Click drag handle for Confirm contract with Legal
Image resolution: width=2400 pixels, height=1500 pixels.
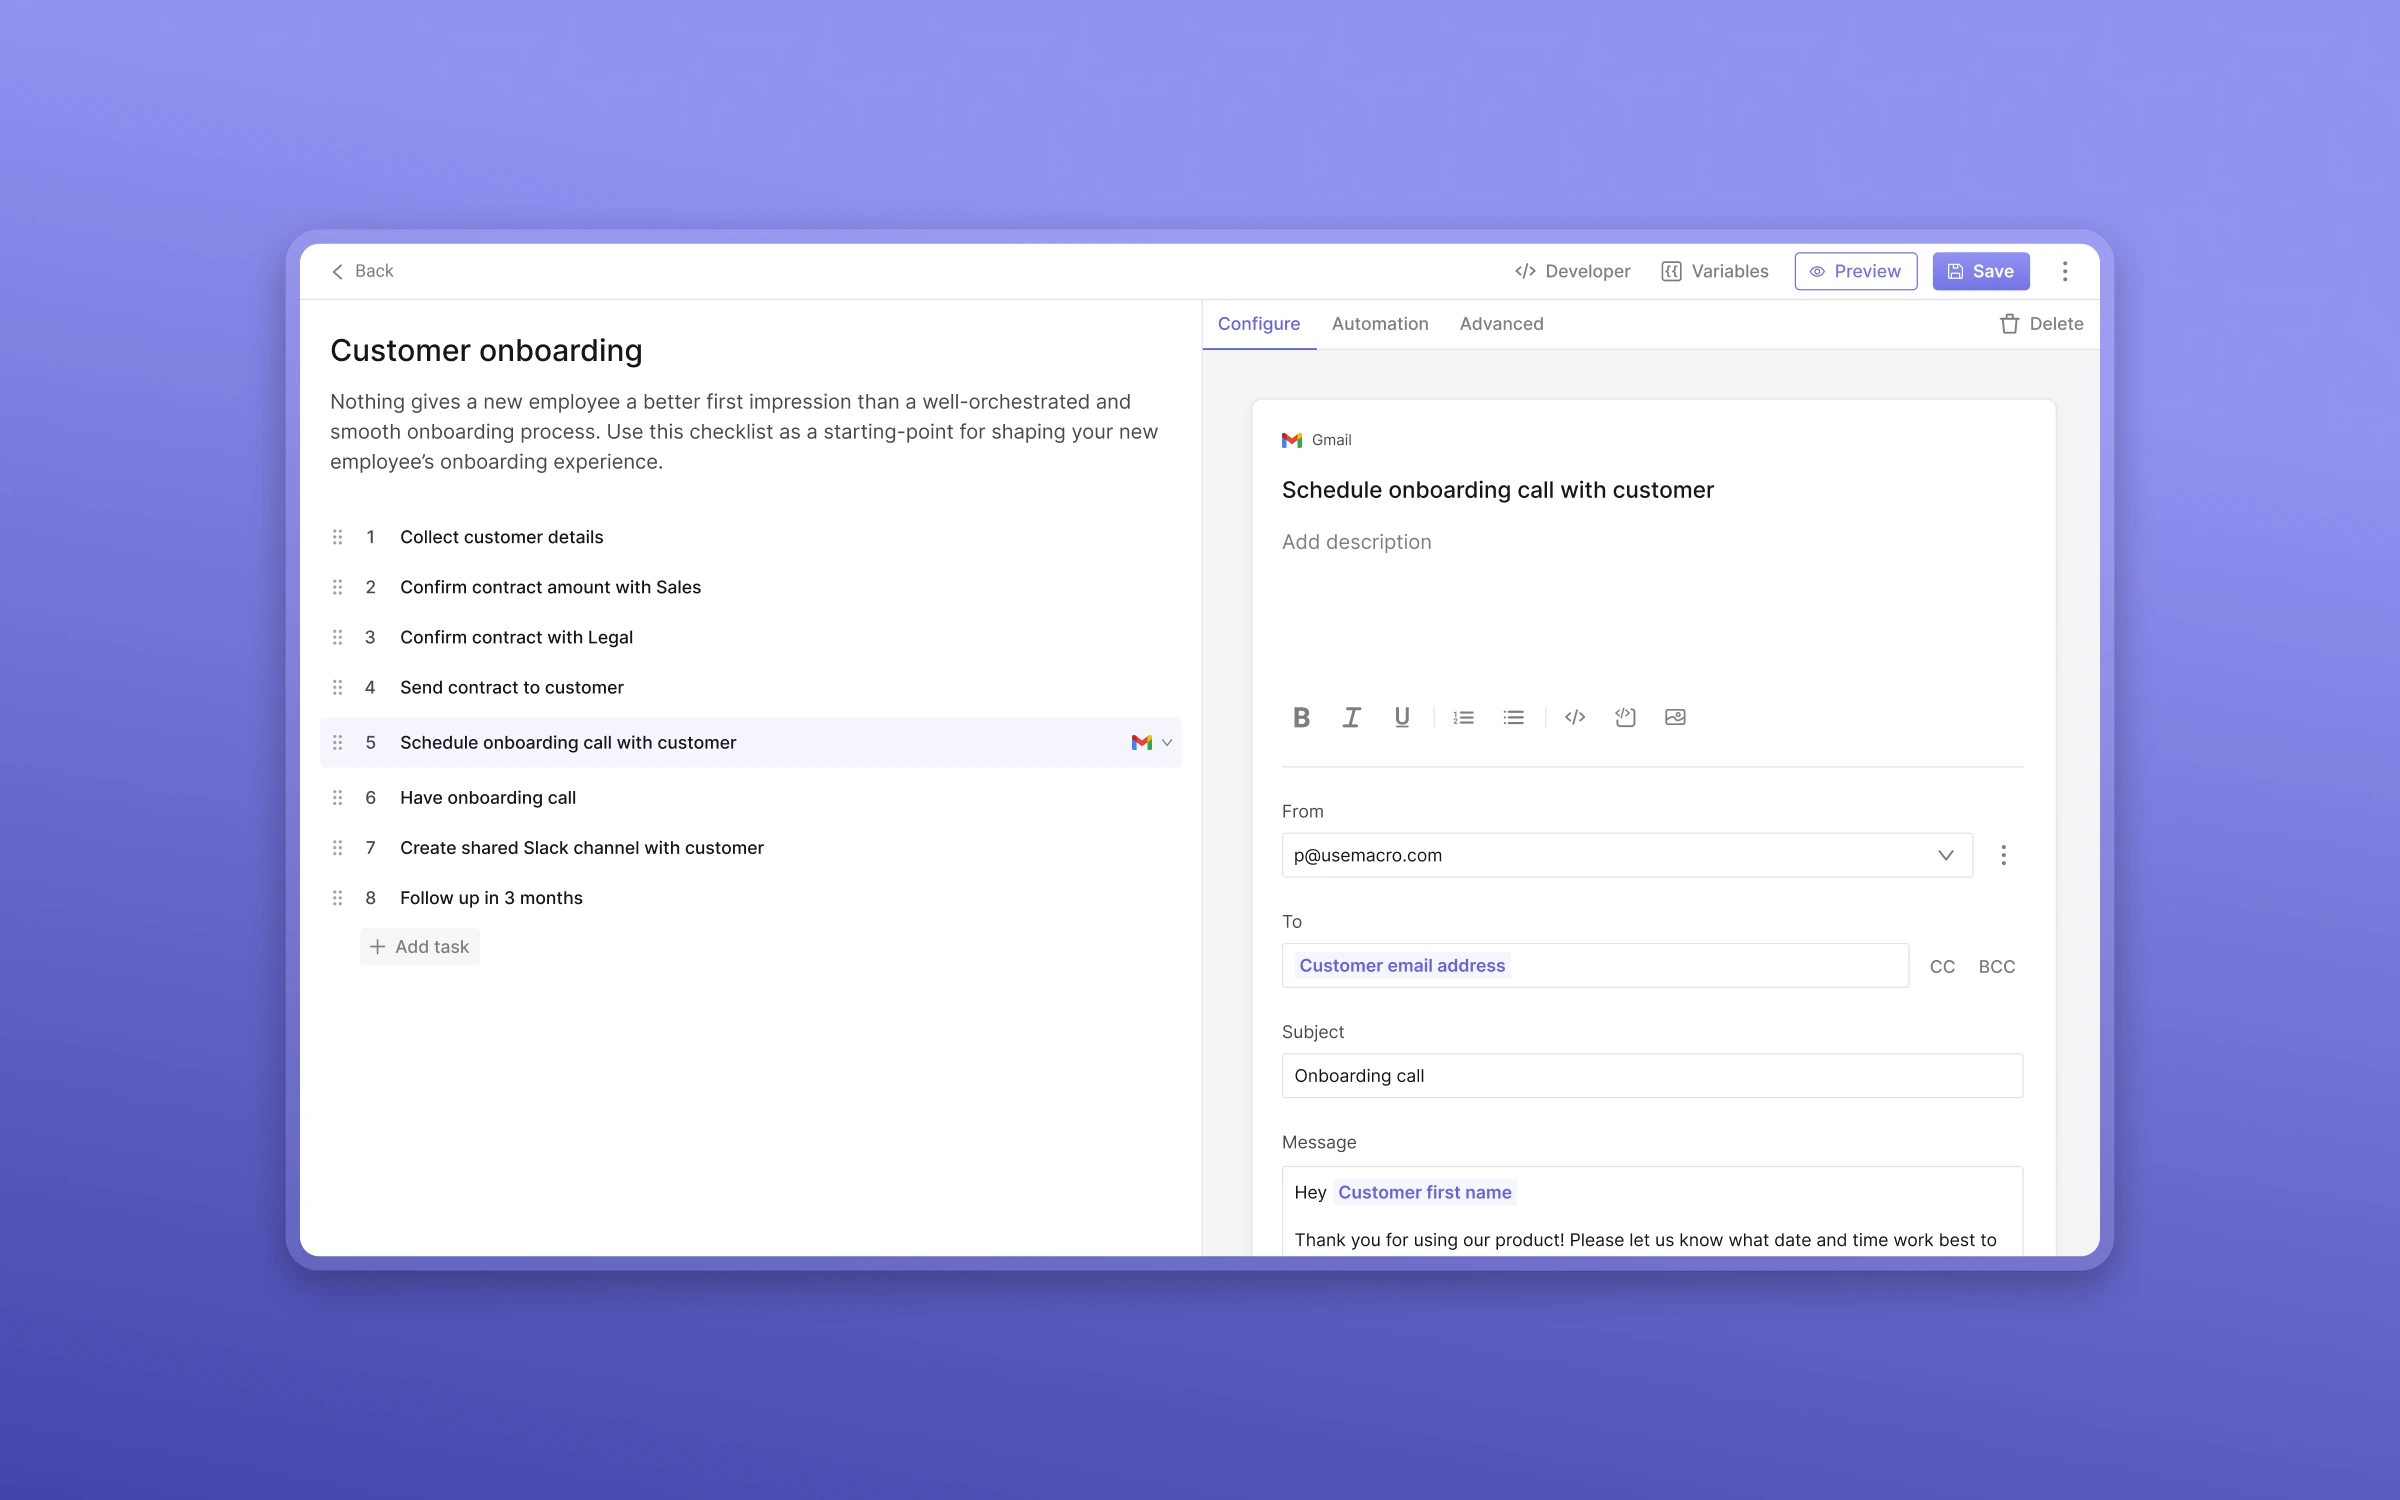(x=337, y=637)
